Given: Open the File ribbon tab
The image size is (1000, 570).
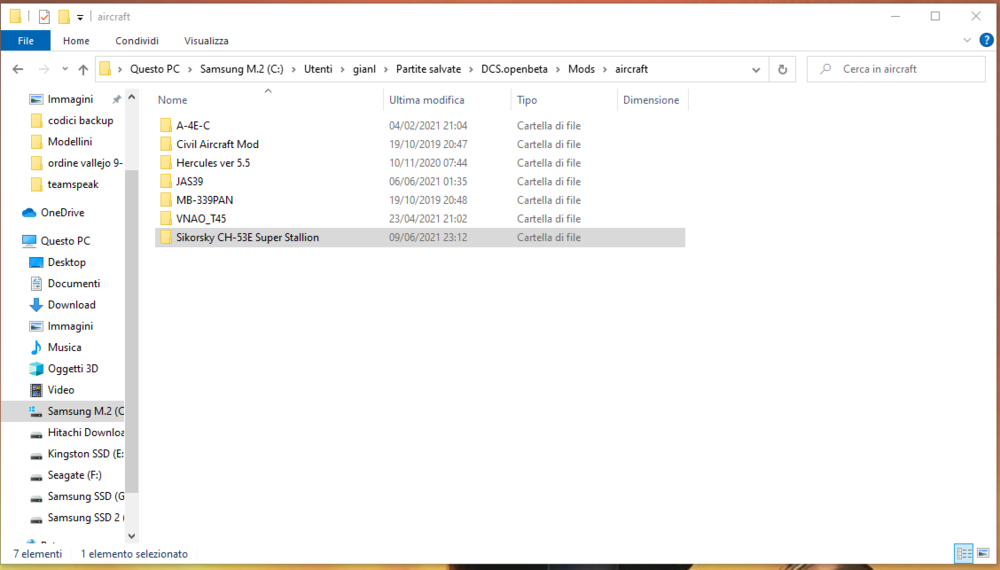Looking at the screenshot, I should click(26, 41).
